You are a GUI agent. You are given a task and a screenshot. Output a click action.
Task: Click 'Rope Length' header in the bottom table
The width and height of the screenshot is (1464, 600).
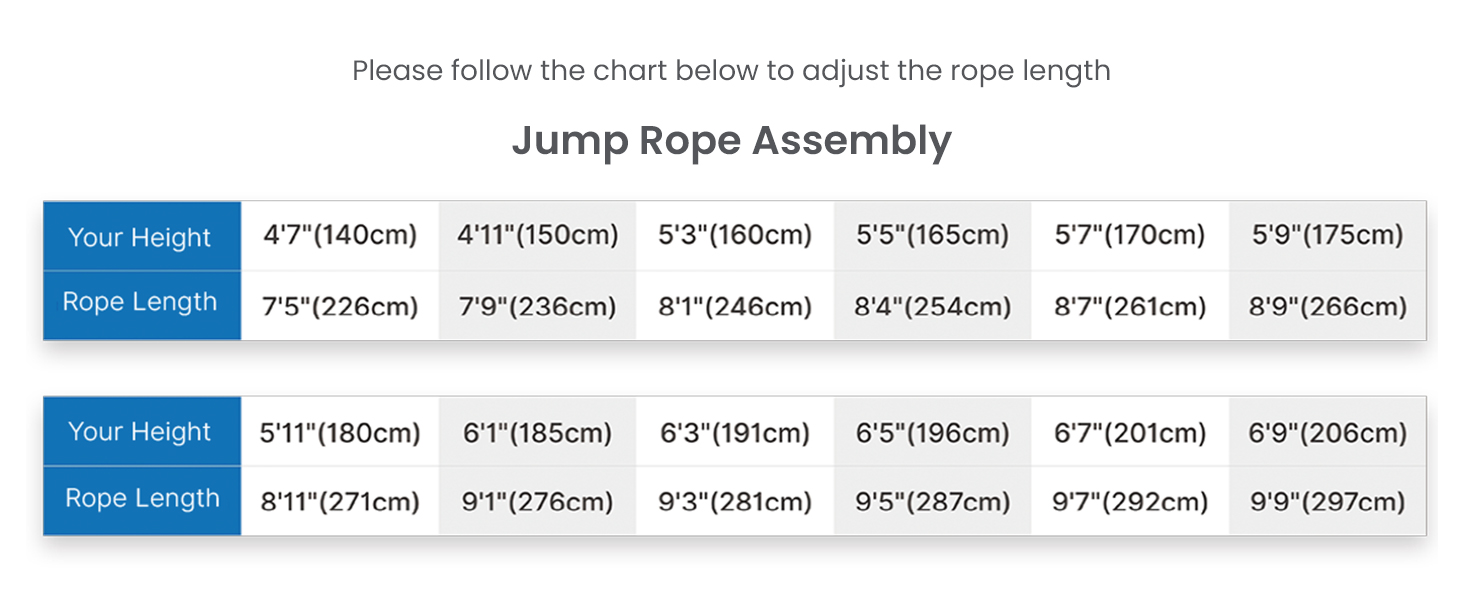[x=142, y=498]
